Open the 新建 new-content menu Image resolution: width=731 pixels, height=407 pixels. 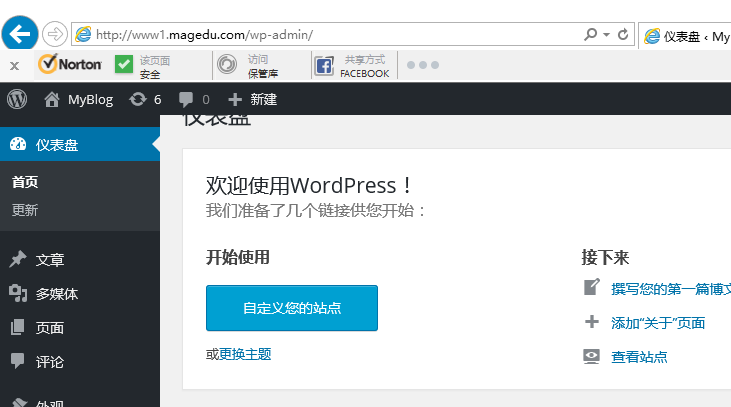pos(263,99)
